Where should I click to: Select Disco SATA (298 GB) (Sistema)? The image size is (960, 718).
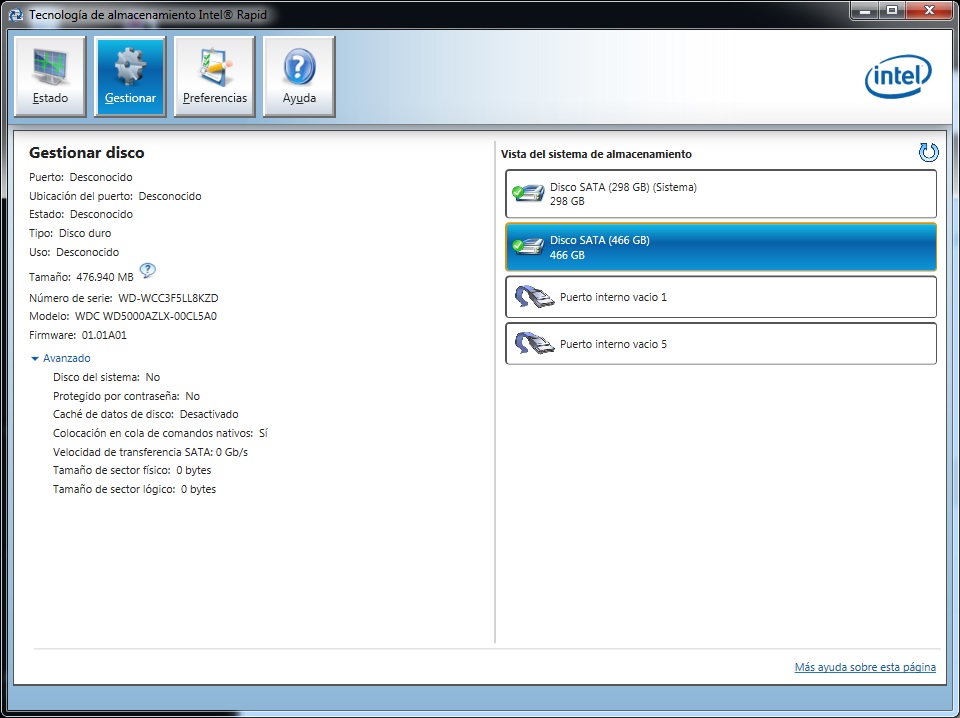click(721, 194)
